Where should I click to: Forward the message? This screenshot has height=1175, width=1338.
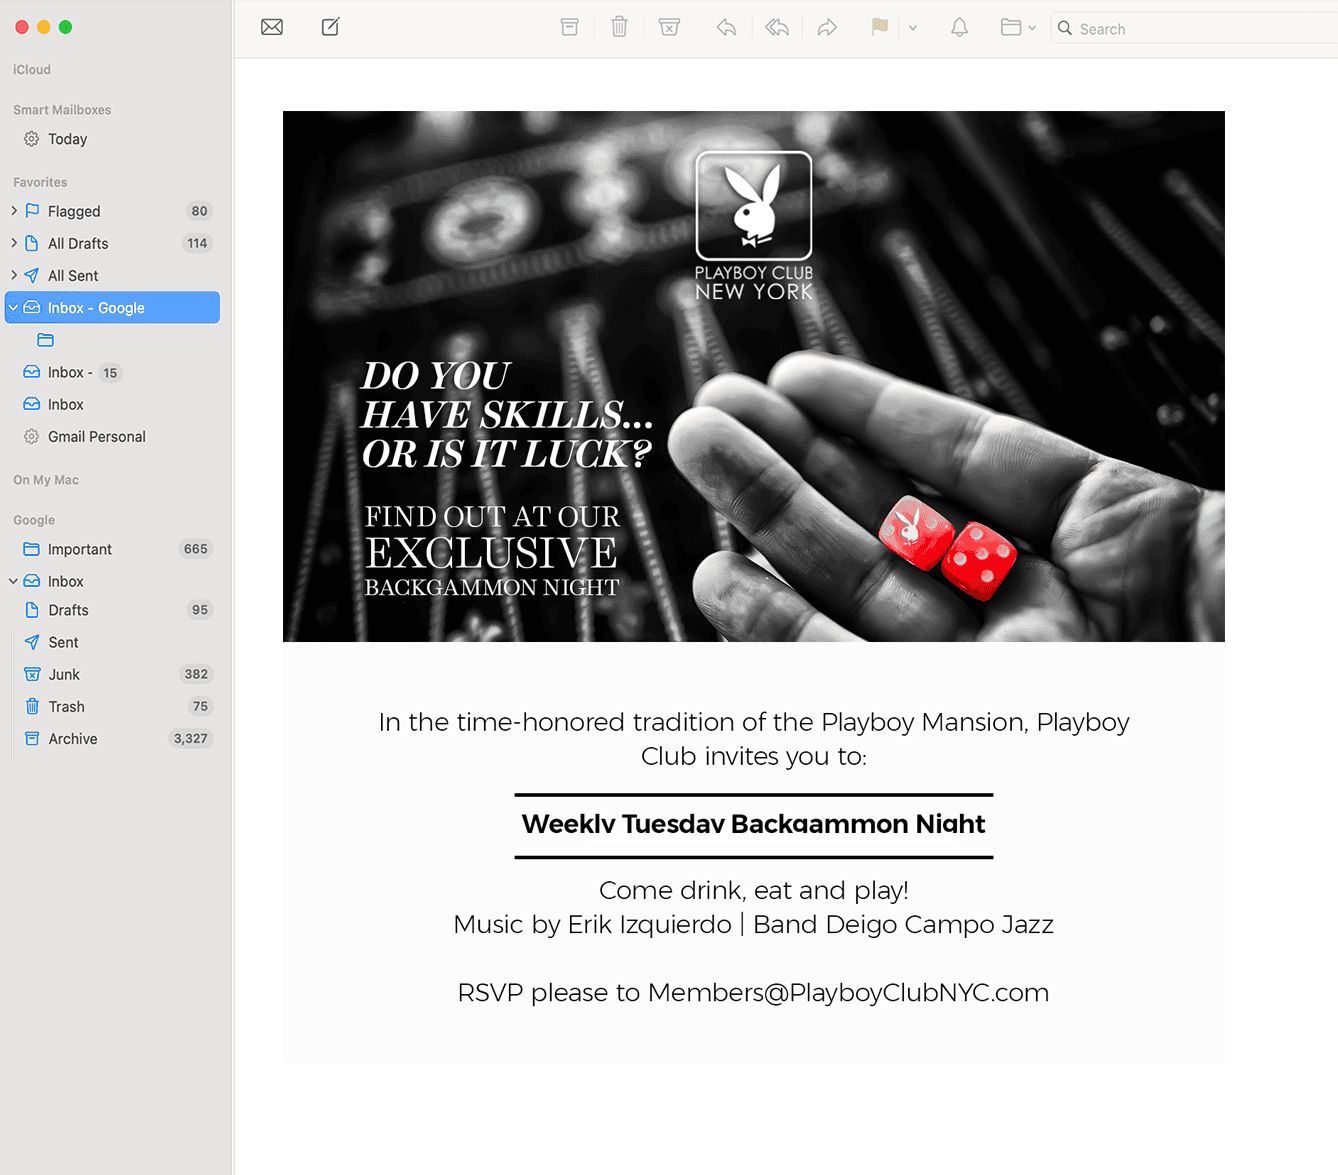[827, 27]
